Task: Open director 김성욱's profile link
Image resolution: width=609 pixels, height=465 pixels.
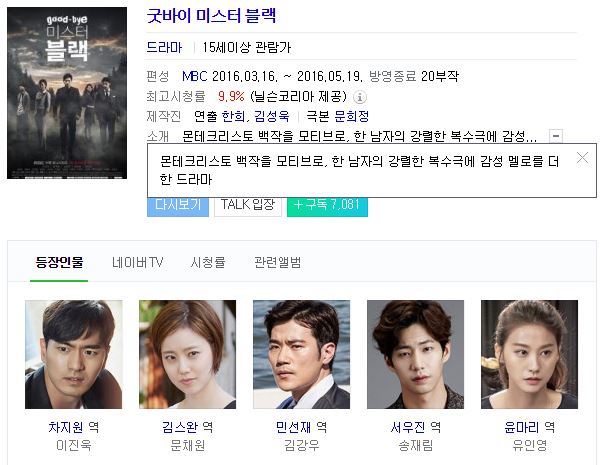Action: tap(271, 116)
